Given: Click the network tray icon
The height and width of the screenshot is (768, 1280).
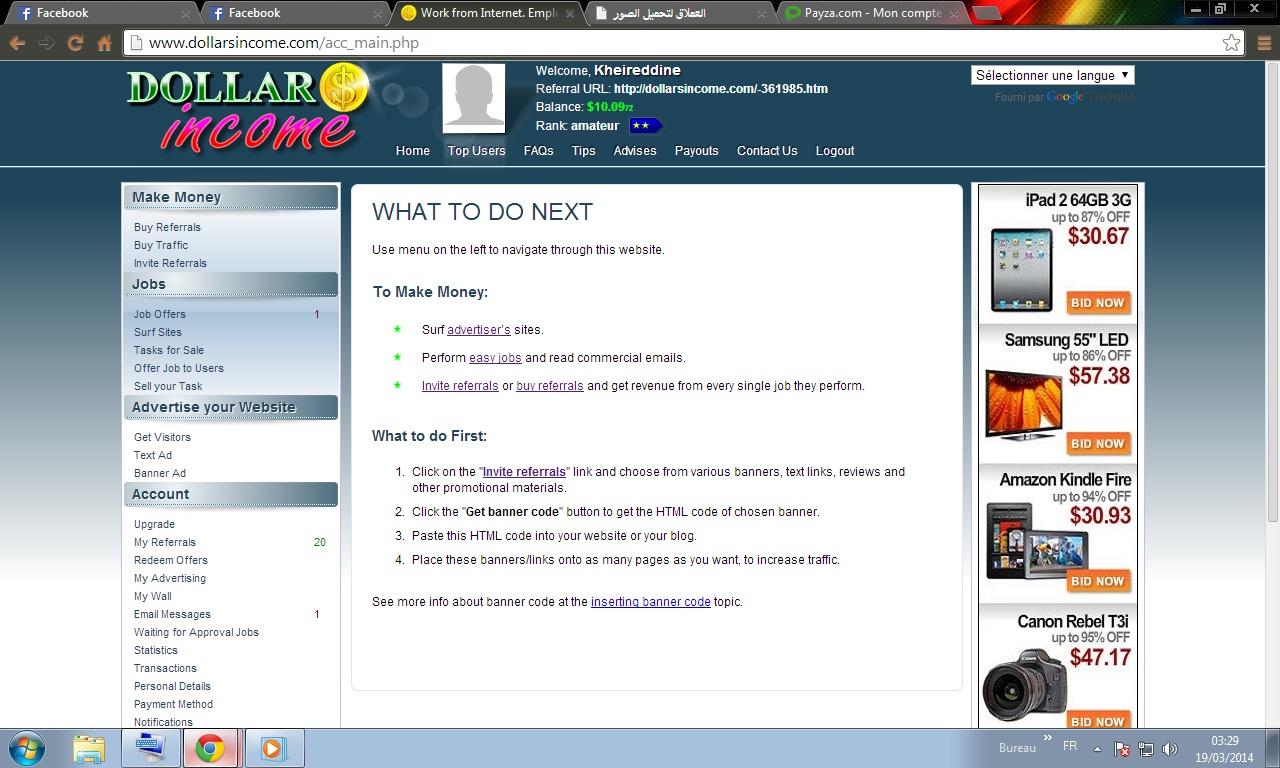Looking at the screenshot, I should click(1146, 749).
